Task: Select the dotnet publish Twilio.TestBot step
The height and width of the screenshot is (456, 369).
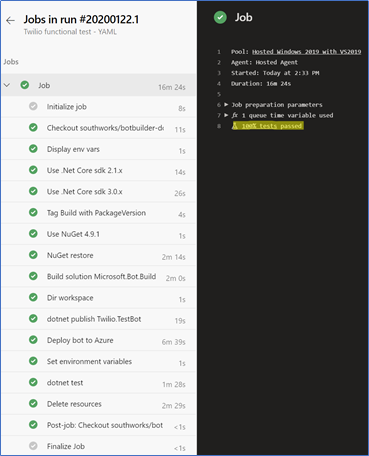Action: coord(99,319)
